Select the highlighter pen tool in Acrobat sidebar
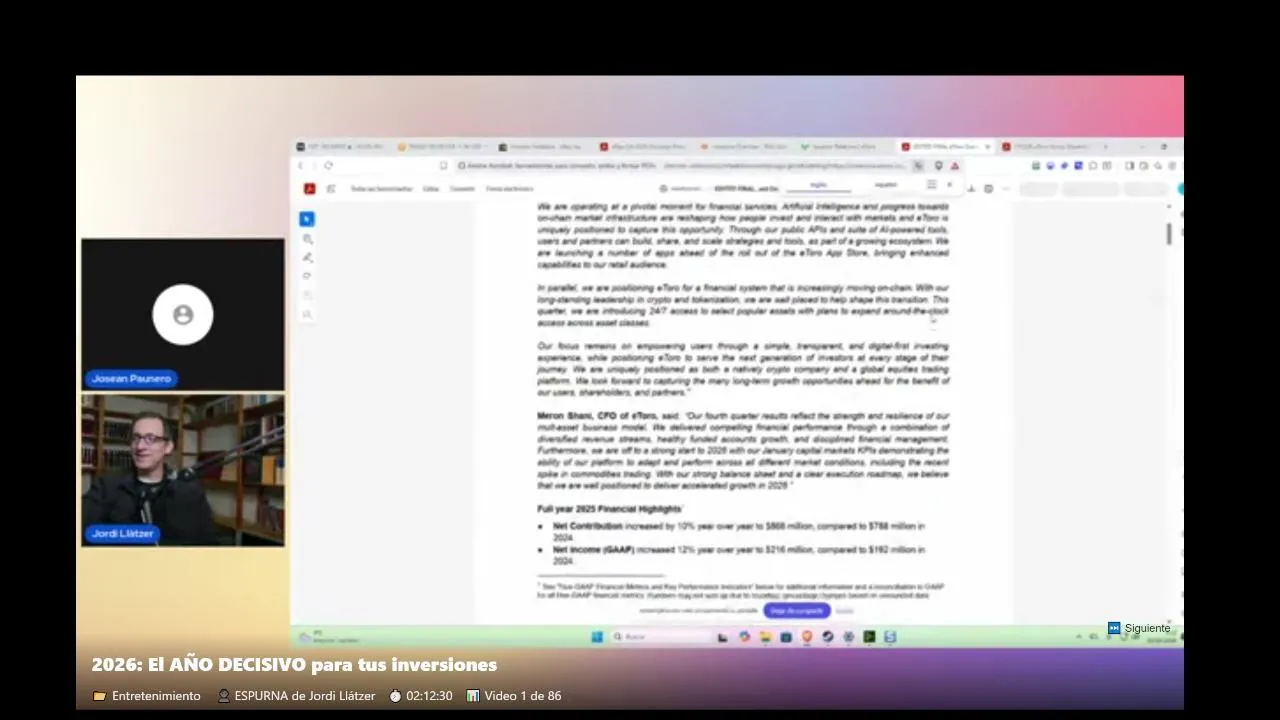This screenshot has height=720, width=1280. [x=307, y=257]
